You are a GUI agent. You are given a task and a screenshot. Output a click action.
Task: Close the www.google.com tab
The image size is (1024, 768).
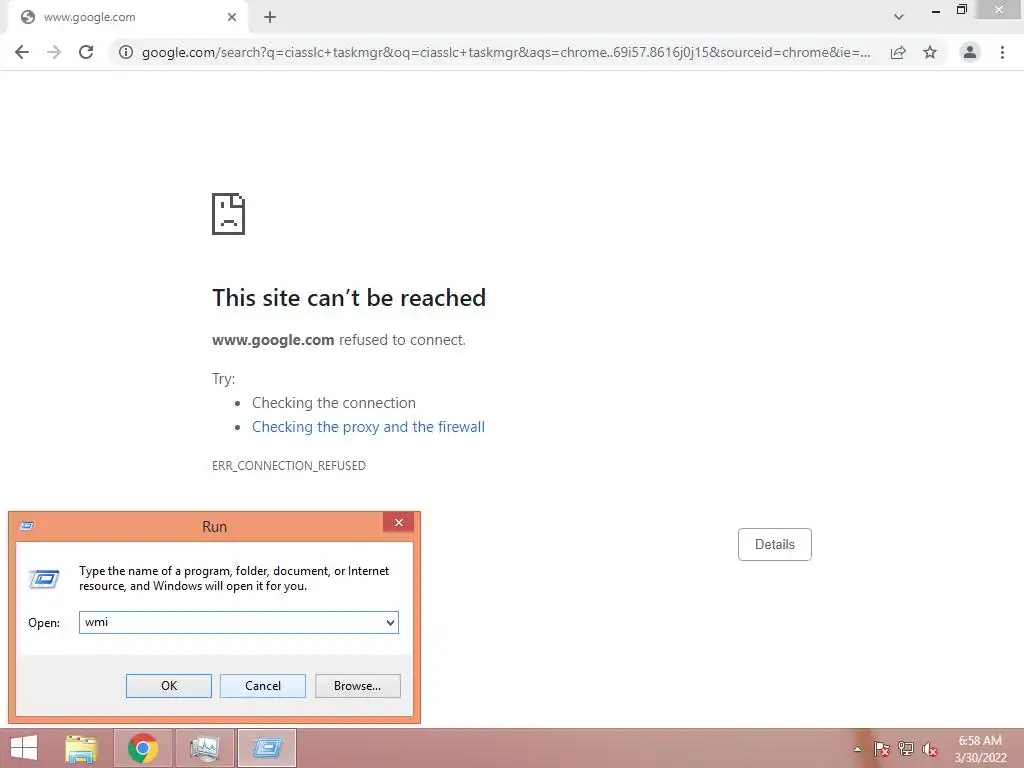pyautogui.click(x=232, y=17)
